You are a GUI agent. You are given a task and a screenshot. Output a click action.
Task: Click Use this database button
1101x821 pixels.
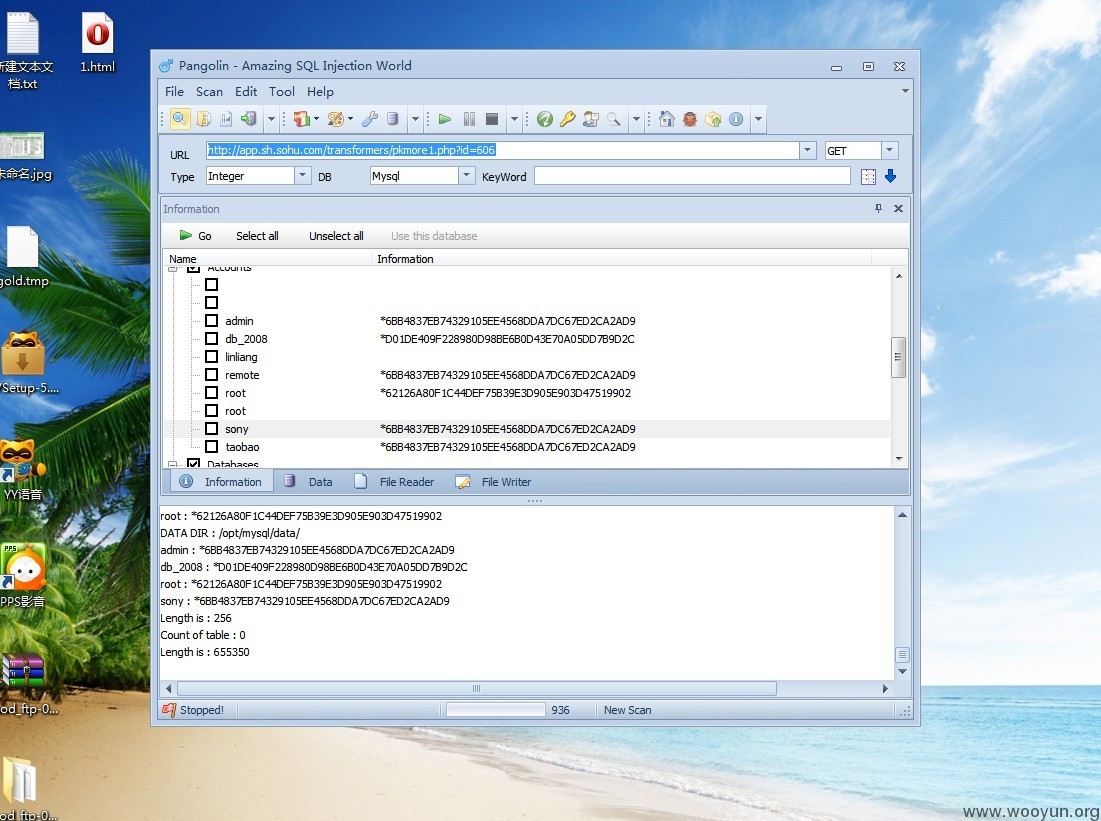click(x=434, y=236)
